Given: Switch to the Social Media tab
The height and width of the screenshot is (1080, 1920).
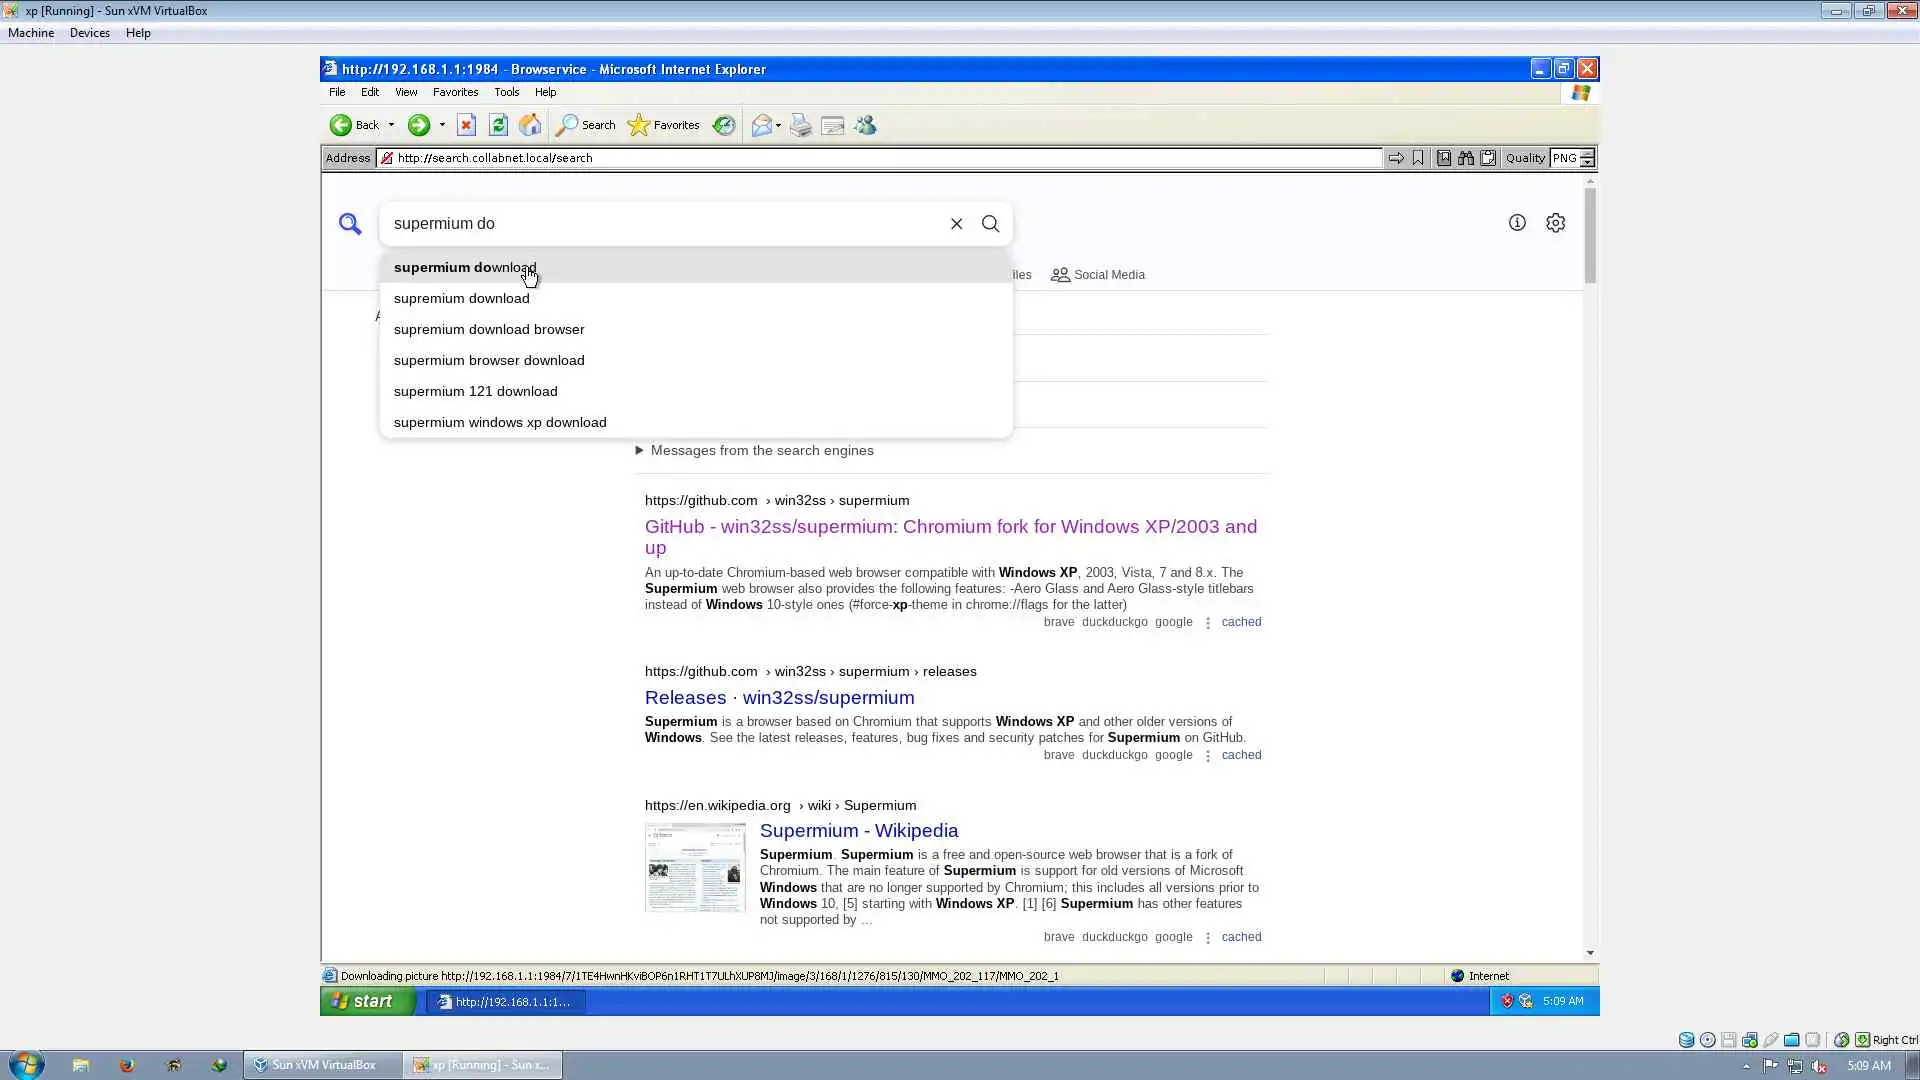Looking at the screenshot, I should (x=1098, y=275).
